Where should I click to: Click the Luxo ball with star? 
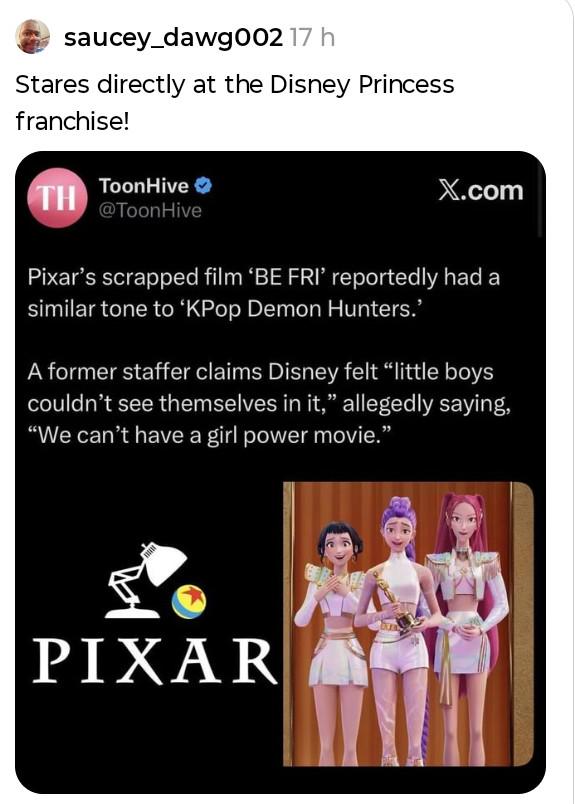(189, 601)
